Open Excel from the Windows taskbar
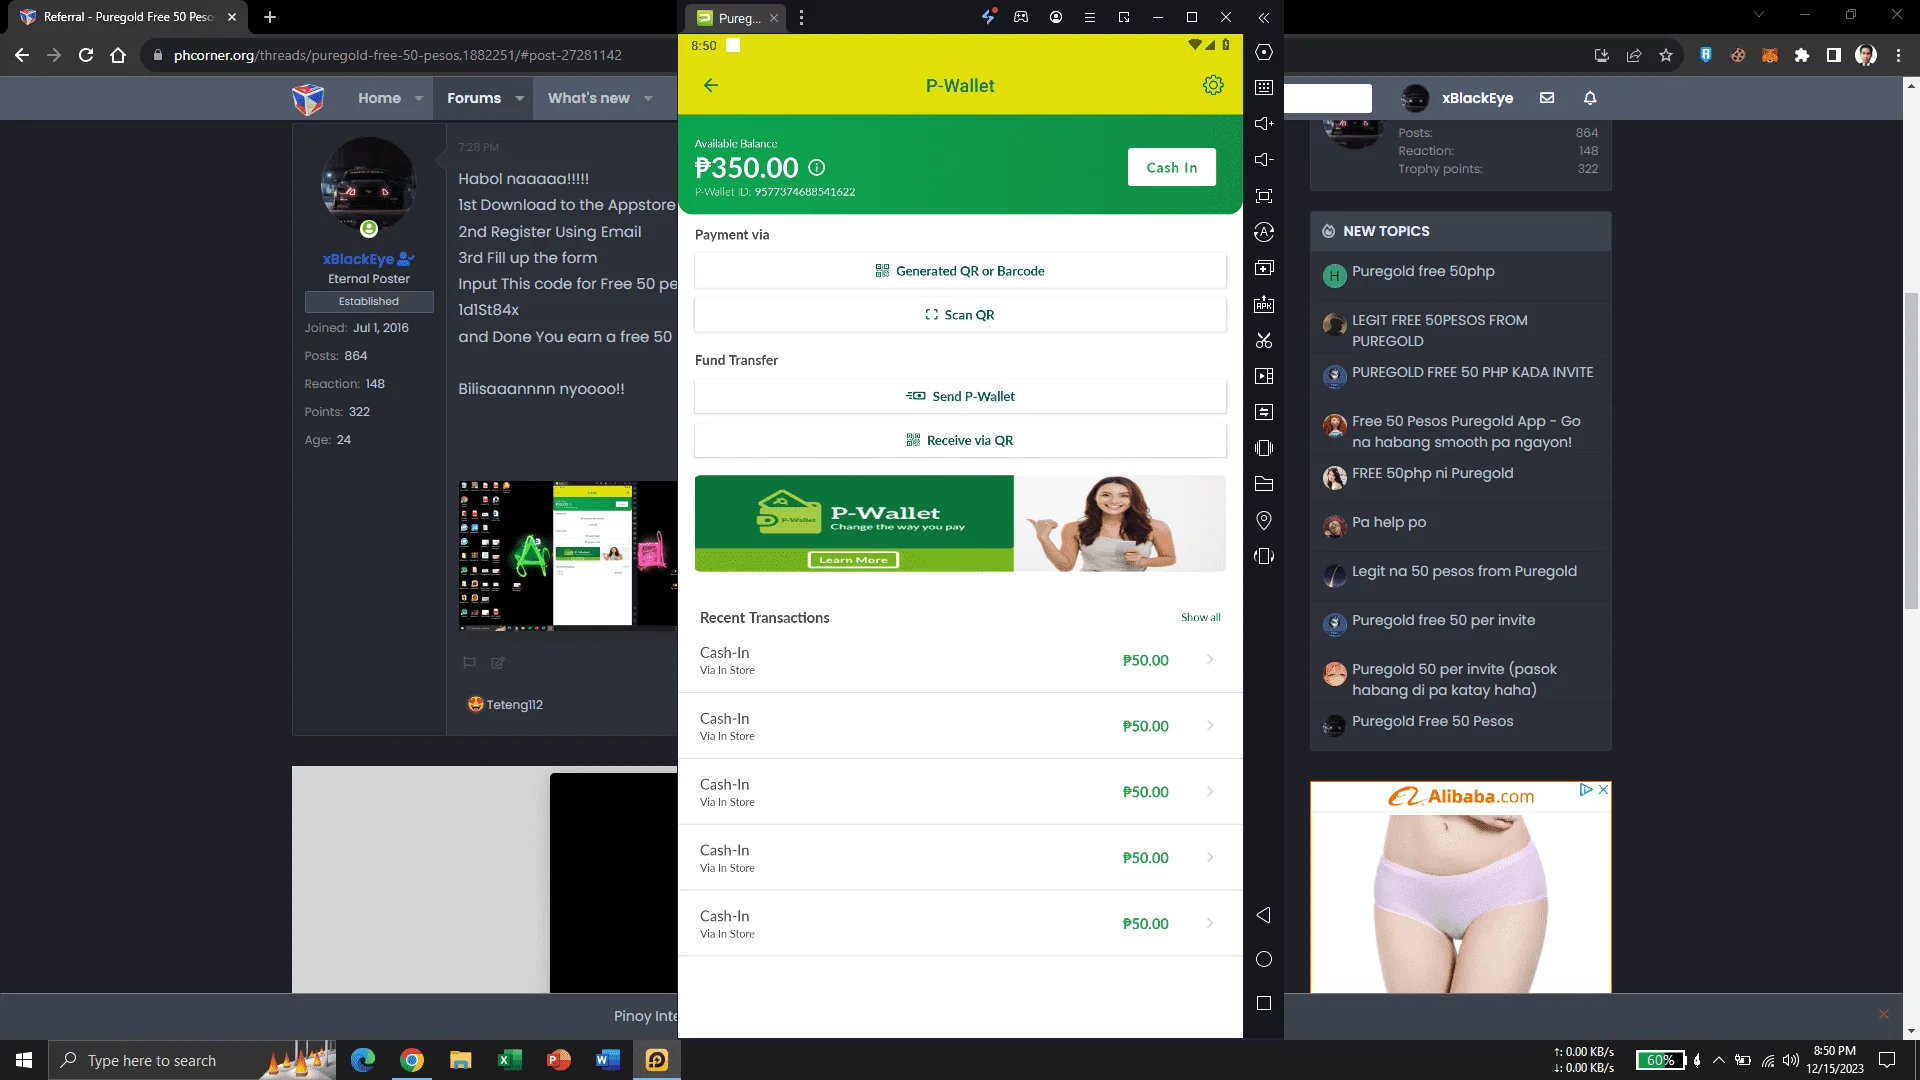 [510, 1060]
